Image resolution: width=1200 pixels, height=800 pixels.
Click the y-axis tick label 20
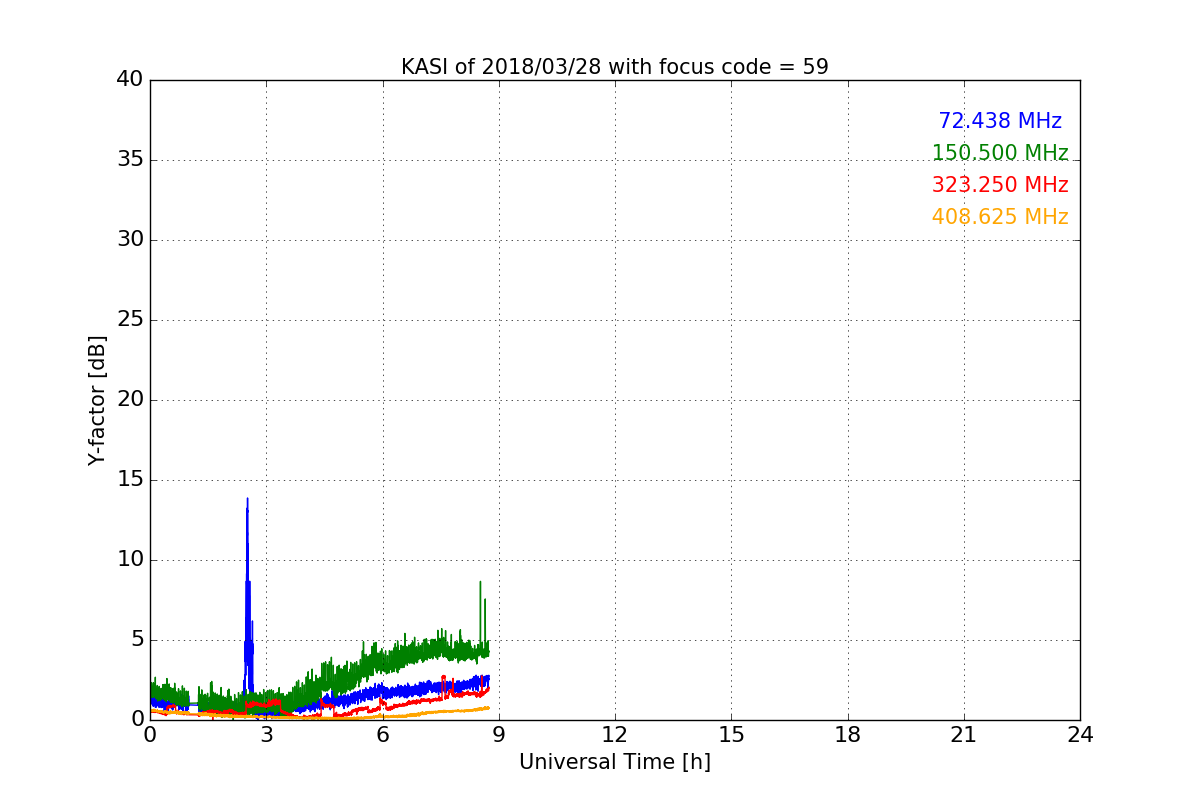pyautogui.click(x=129, y=400)
